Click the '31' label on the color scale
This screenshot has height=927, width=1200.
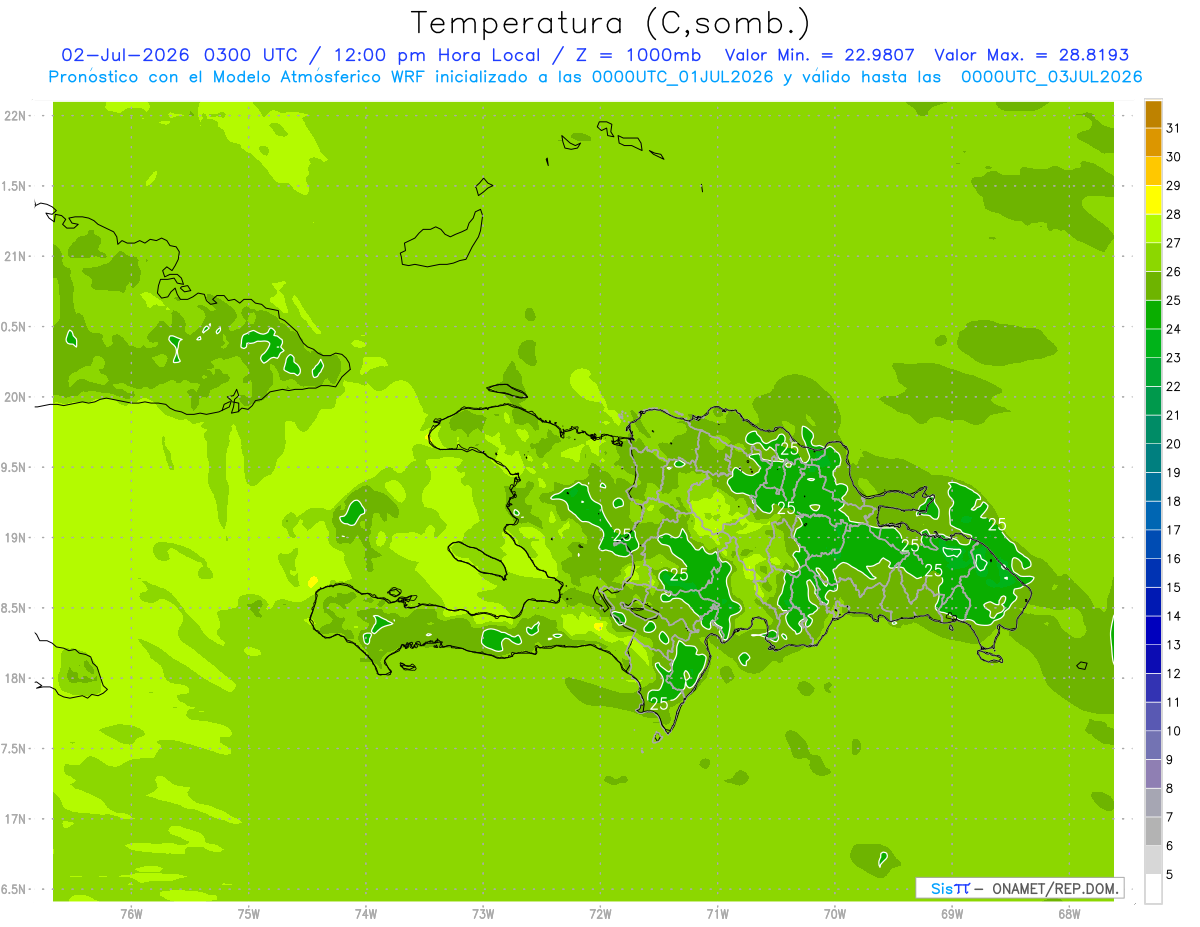point(1174,128)
